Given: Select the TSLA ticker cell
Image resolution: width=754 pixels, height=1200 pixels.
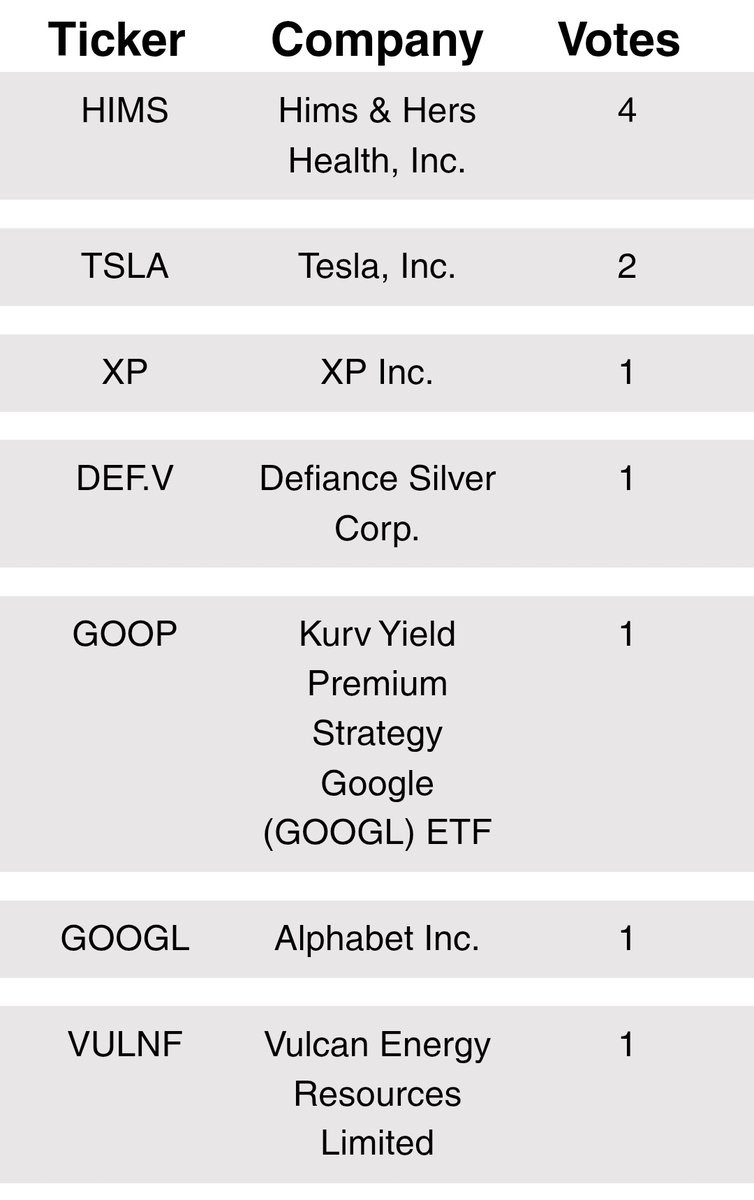Looking at the screenshot, I should (x=125, y=267).
